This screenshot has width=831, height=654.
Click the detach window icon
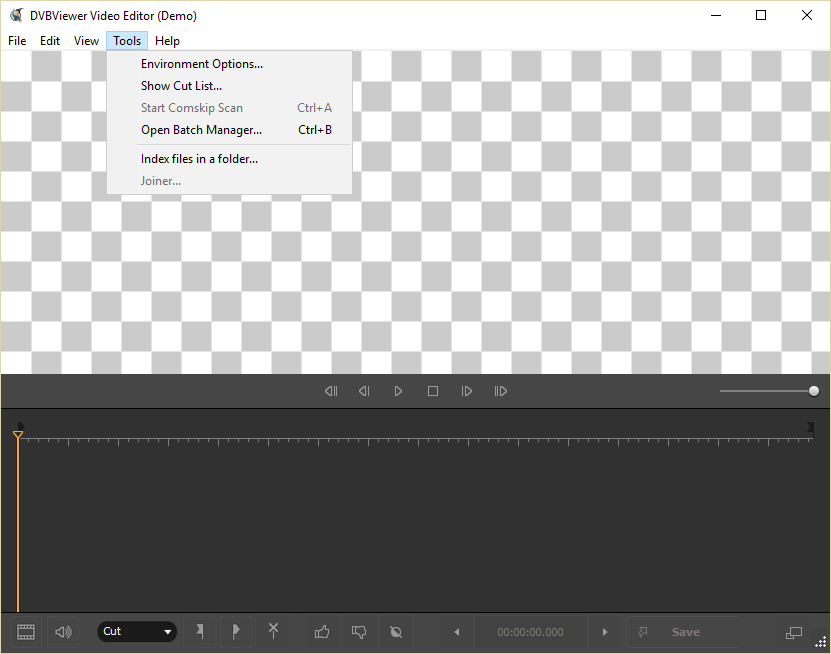(x=793, y=632)
